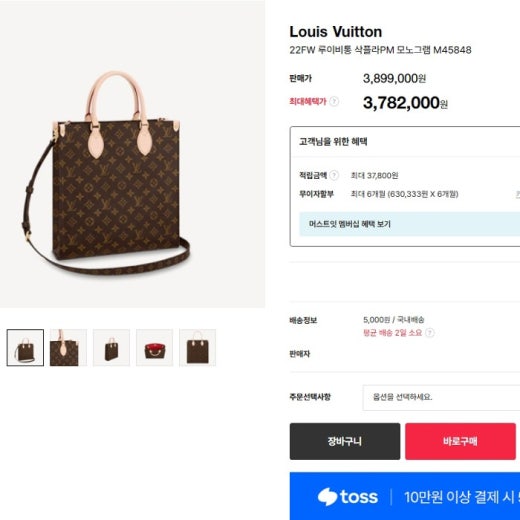Click the toss payment promotion banner text
This screenshot has height=520, width=520.
[462, 497]
